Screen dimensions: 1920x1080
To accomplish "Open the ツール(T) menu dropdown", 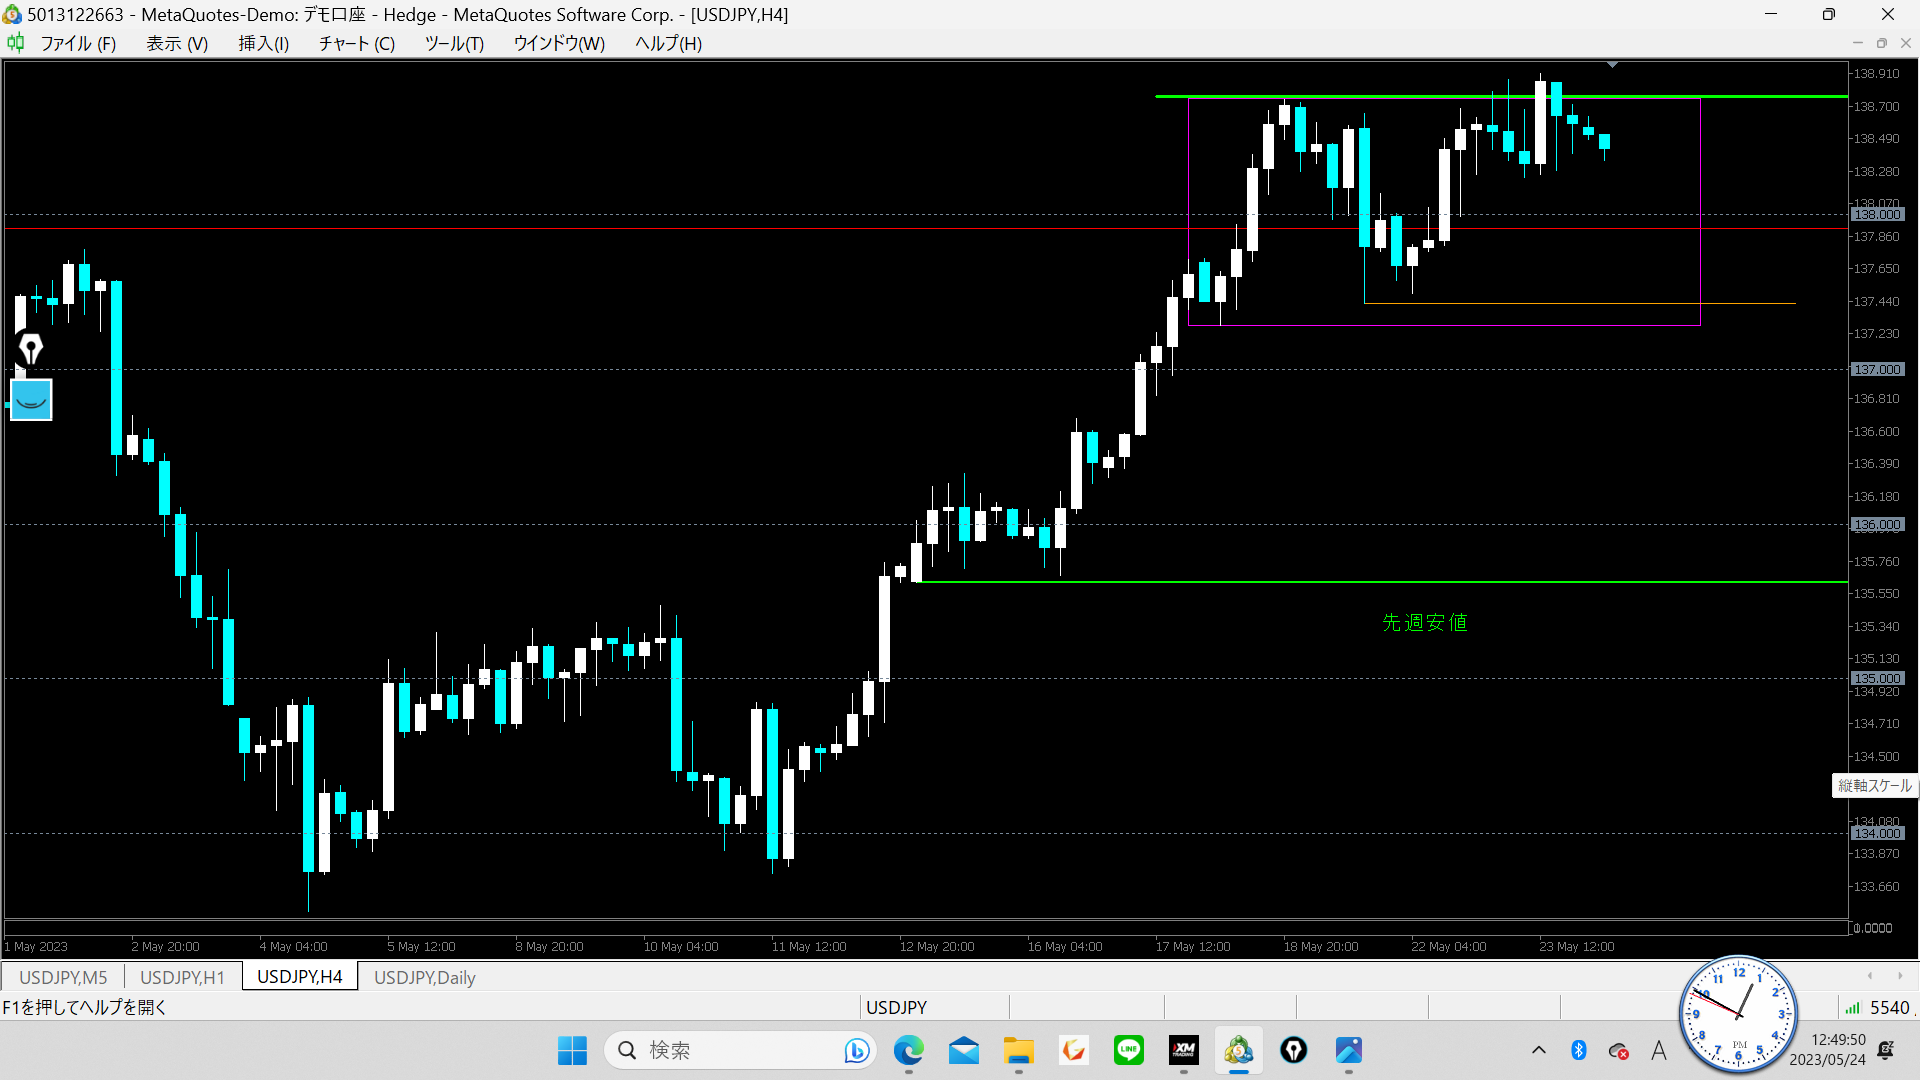I will pos(453,43).
